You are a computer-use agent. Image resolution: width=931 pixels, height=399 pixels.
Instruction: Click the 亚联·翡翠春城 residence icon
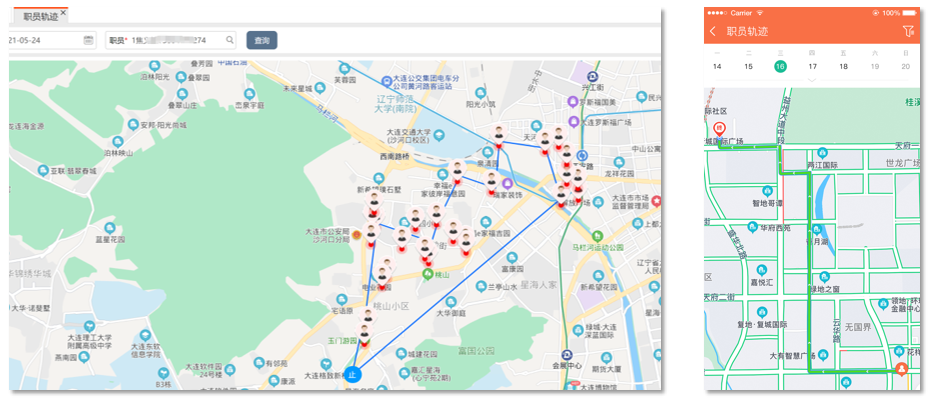[43, 170]
